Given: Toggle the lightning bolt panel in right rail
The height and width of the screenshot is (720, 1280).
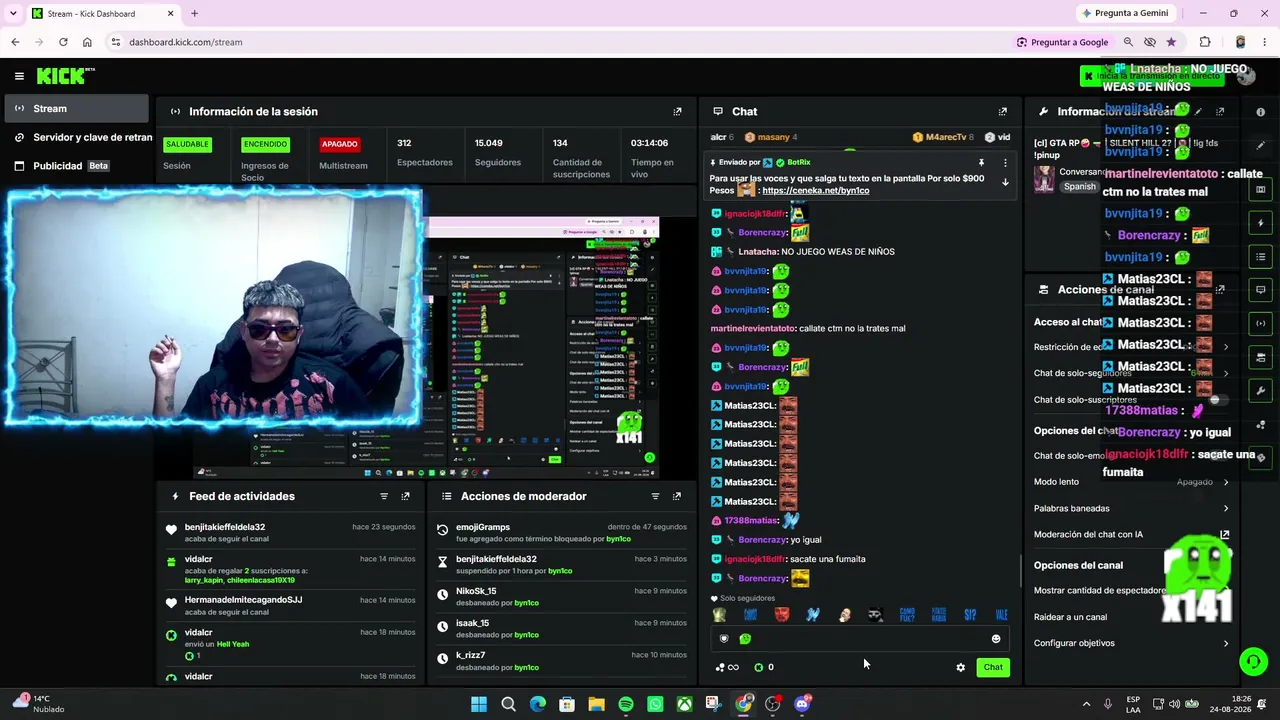Looking at the screenshot, I should click(x=1261, y=223).
